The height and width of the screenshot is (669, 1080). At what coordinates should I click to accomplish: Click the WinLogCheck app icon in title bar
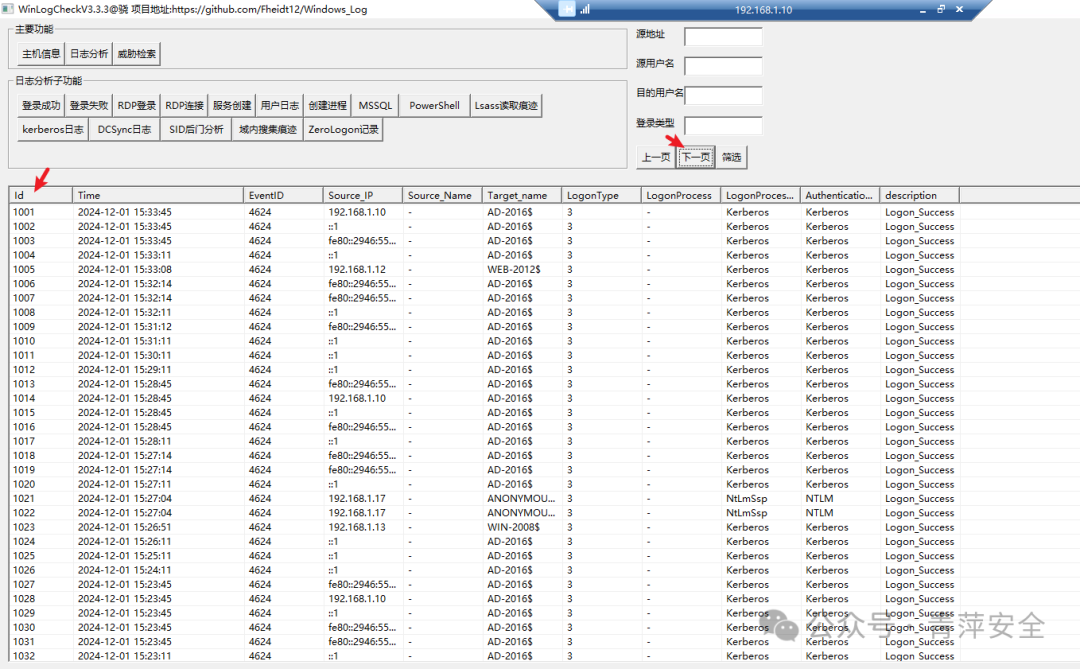(x=8, y=9)
